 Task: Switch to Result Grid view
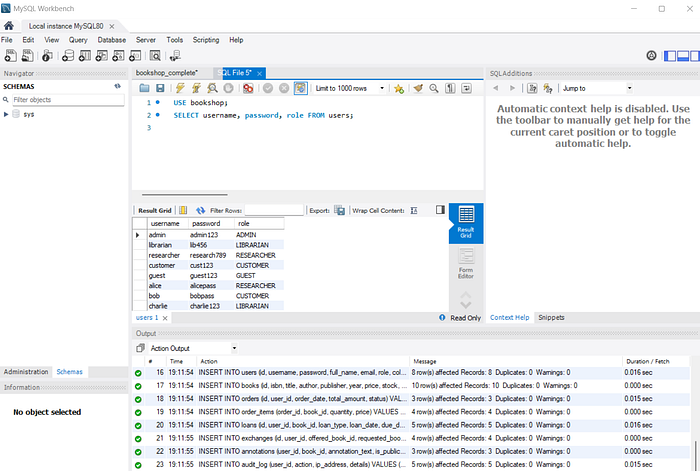click(x=466, y=223)
